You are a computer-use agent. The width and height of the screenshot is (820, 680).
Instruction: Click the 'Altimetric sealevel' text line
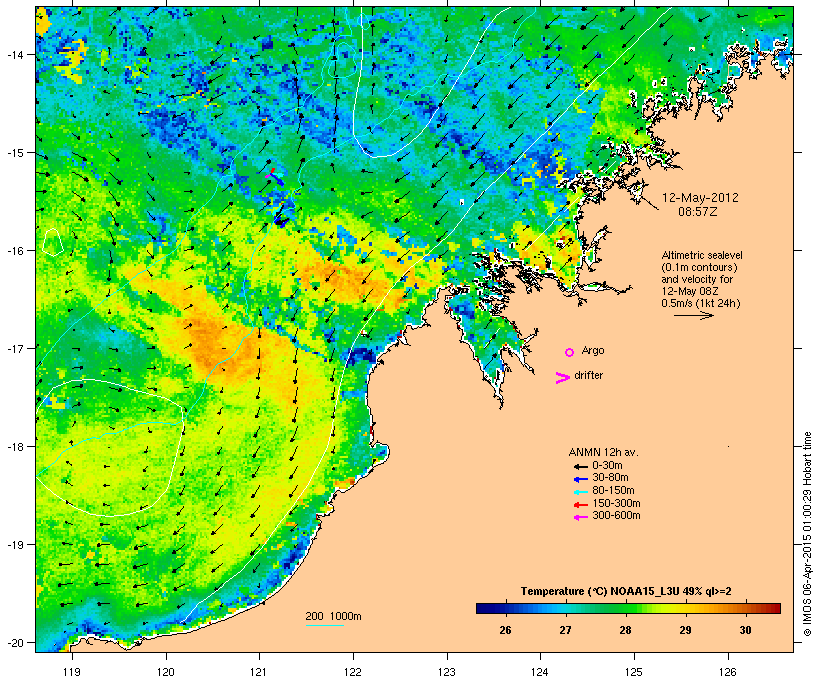(702, 255)
